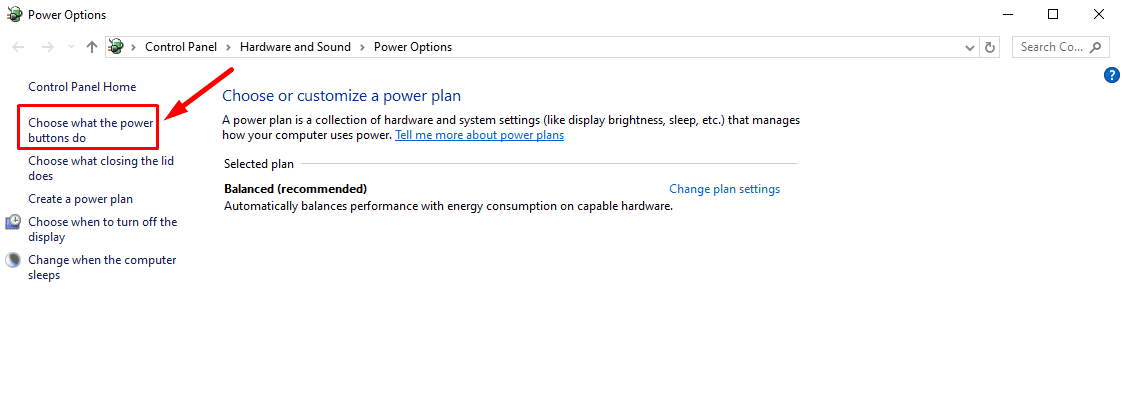
Task: Click the magnifier icon in the search box
Action: [x=1096, y=47]
